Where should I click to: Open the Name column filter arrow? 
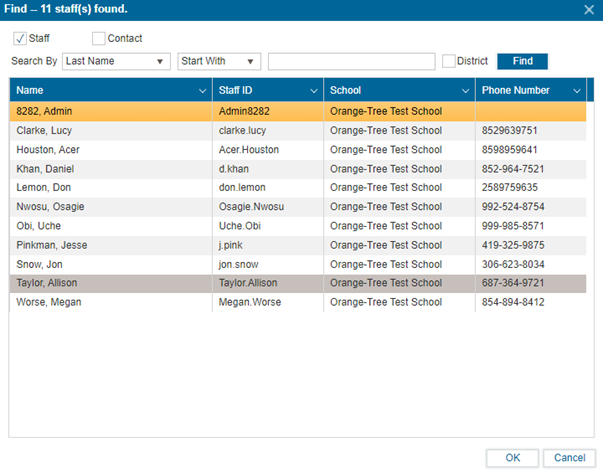(203, 91)
